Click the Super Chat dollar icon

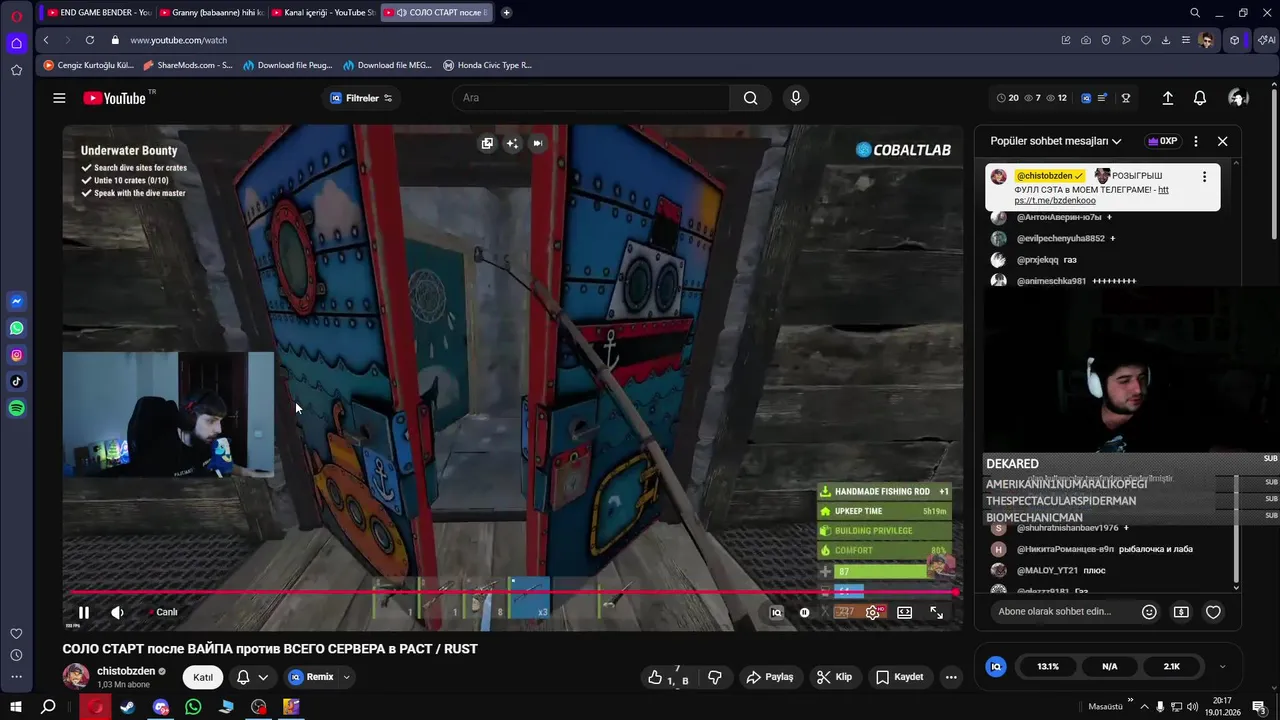[1181, 612]
